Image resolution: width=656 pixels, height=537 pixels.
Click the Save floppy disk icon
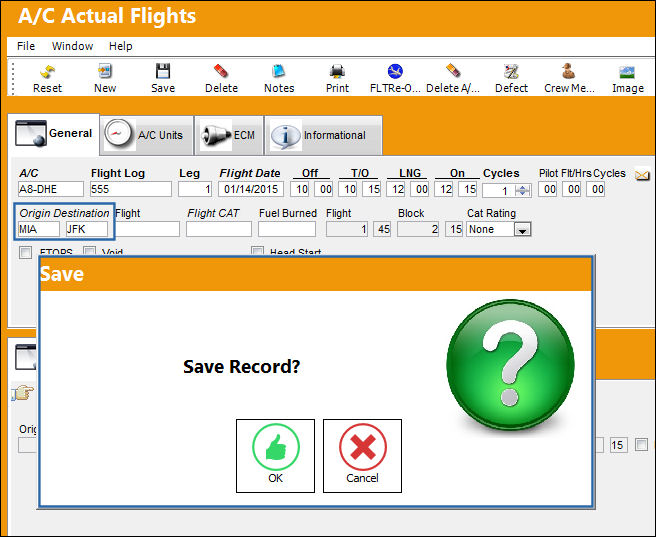click(163, 72)
